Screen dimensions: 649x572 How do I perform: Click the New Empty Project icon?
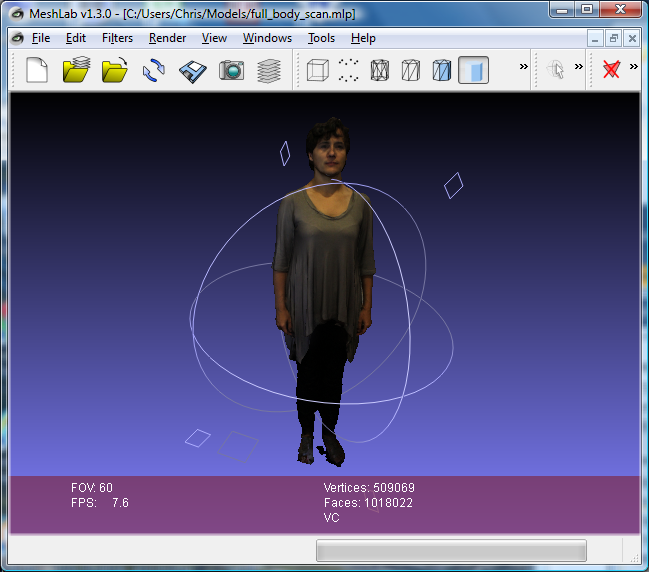click(x=37, y=70)
